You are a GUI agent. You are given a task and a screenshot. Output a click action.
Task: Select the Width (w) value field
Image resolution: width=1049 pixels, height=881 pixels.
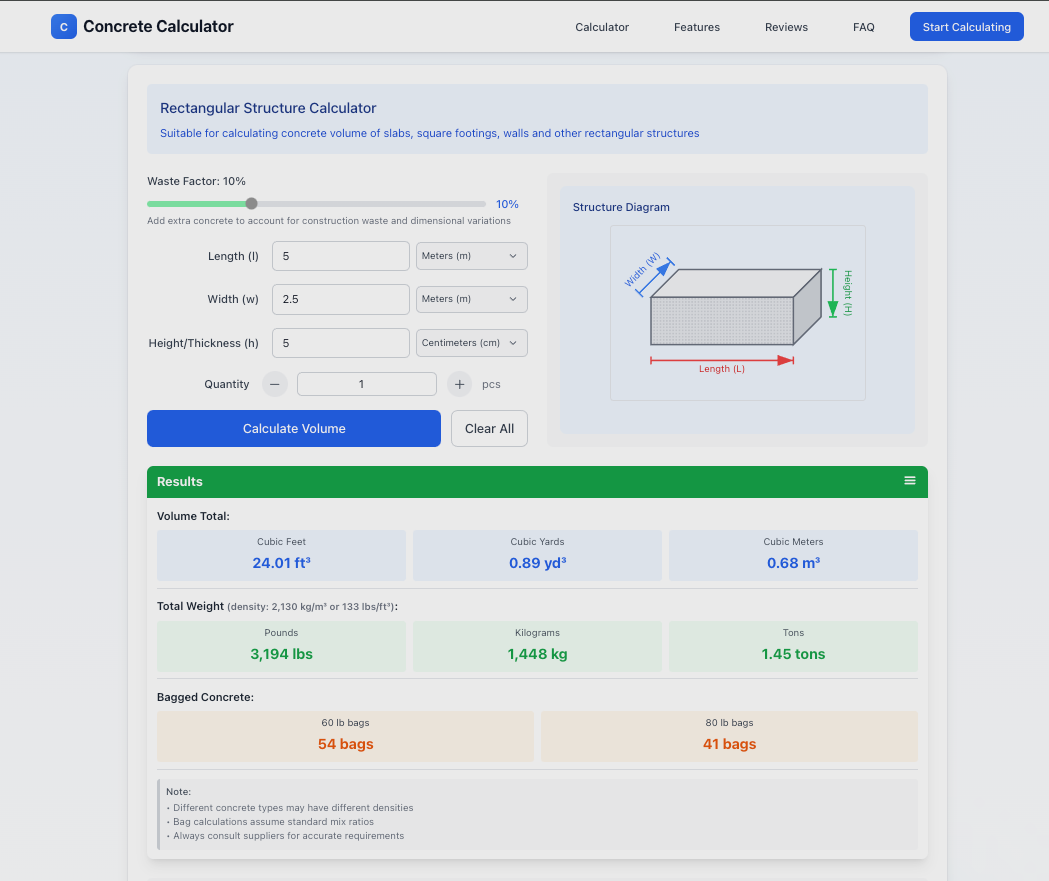[340, 299]
